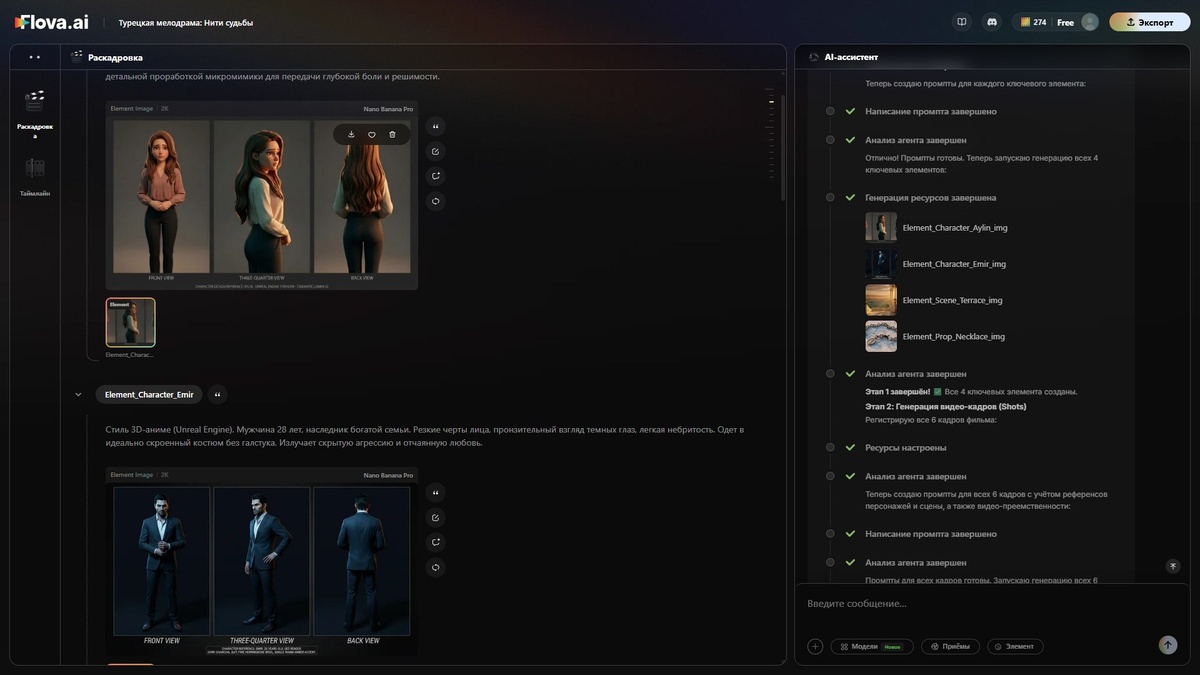Click 'Этап 2: Генерация видео-кадров (Shots)' text
Image resolution: width=1200 pixels, height=675 pixels.
[945, 406]
